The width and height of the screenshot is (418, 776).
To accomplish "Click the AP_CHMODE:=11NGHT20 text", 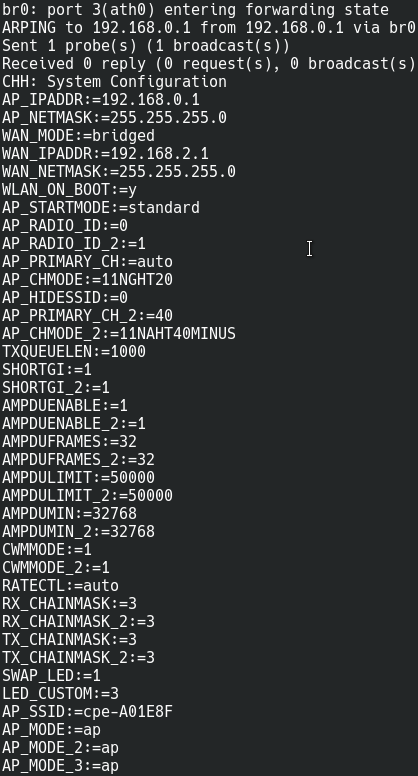I will pos(88,280).
